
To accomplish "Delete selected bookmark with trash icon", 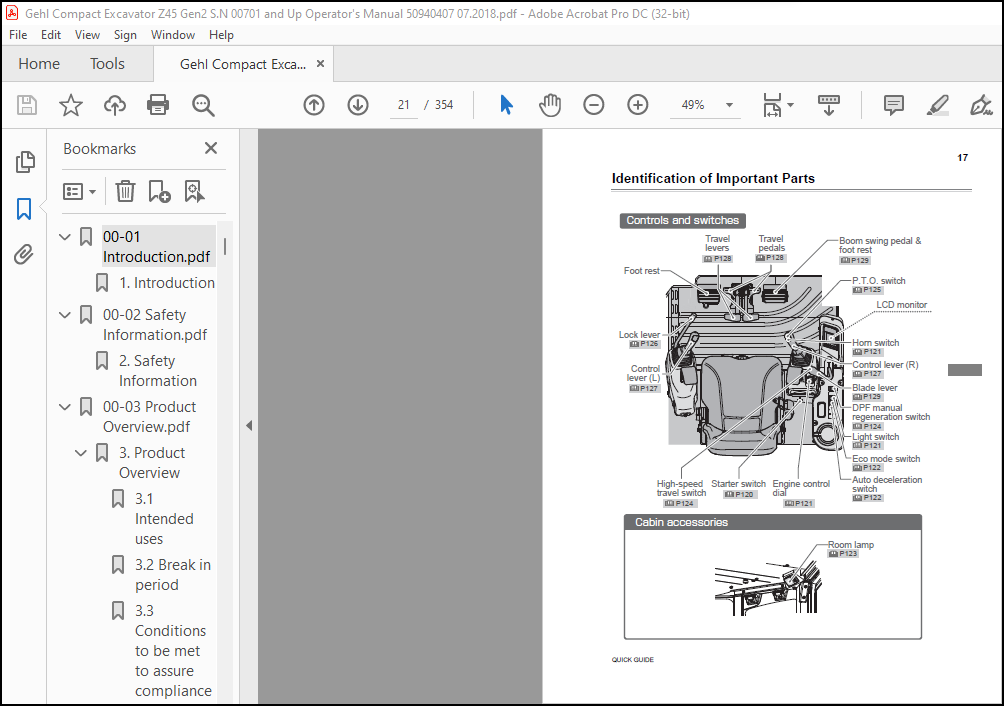I will click(x=125, y=191).
